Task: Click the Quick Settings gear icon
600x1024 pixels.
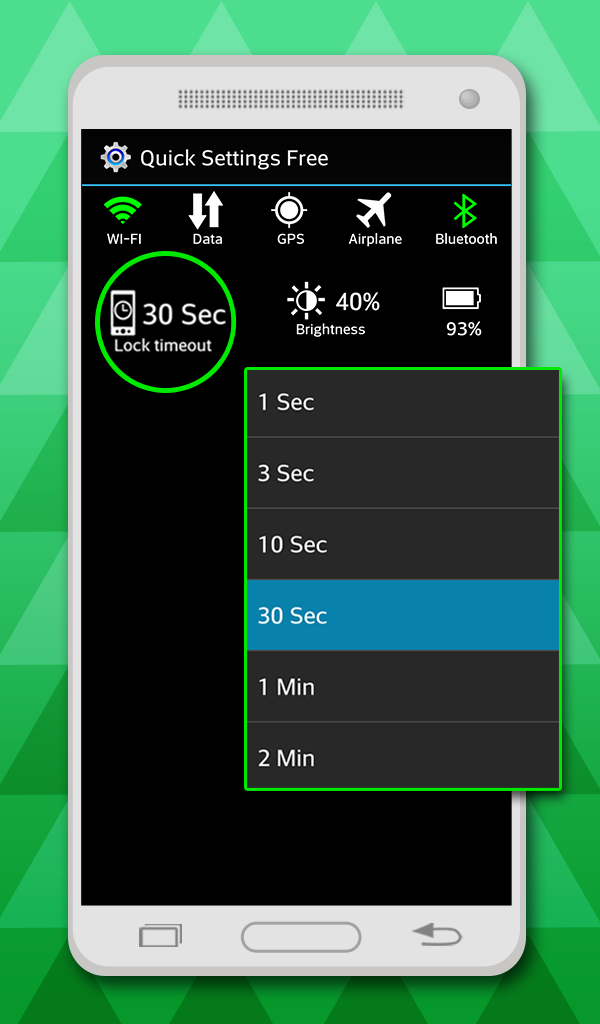Action: [116, 157]
